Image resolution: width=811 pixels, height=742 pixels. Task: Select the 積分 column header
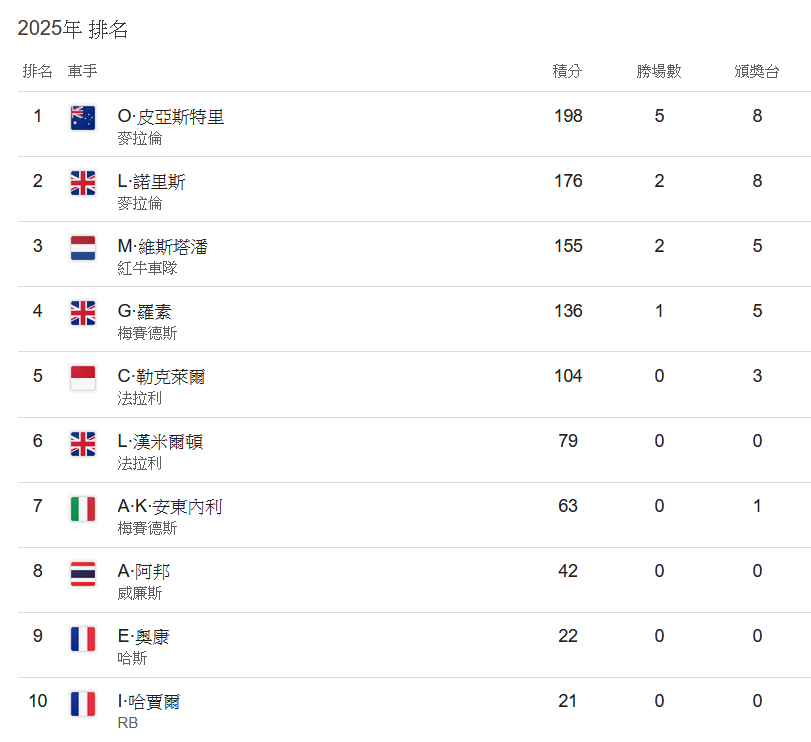pyautogui.click(x=567, y=71)
